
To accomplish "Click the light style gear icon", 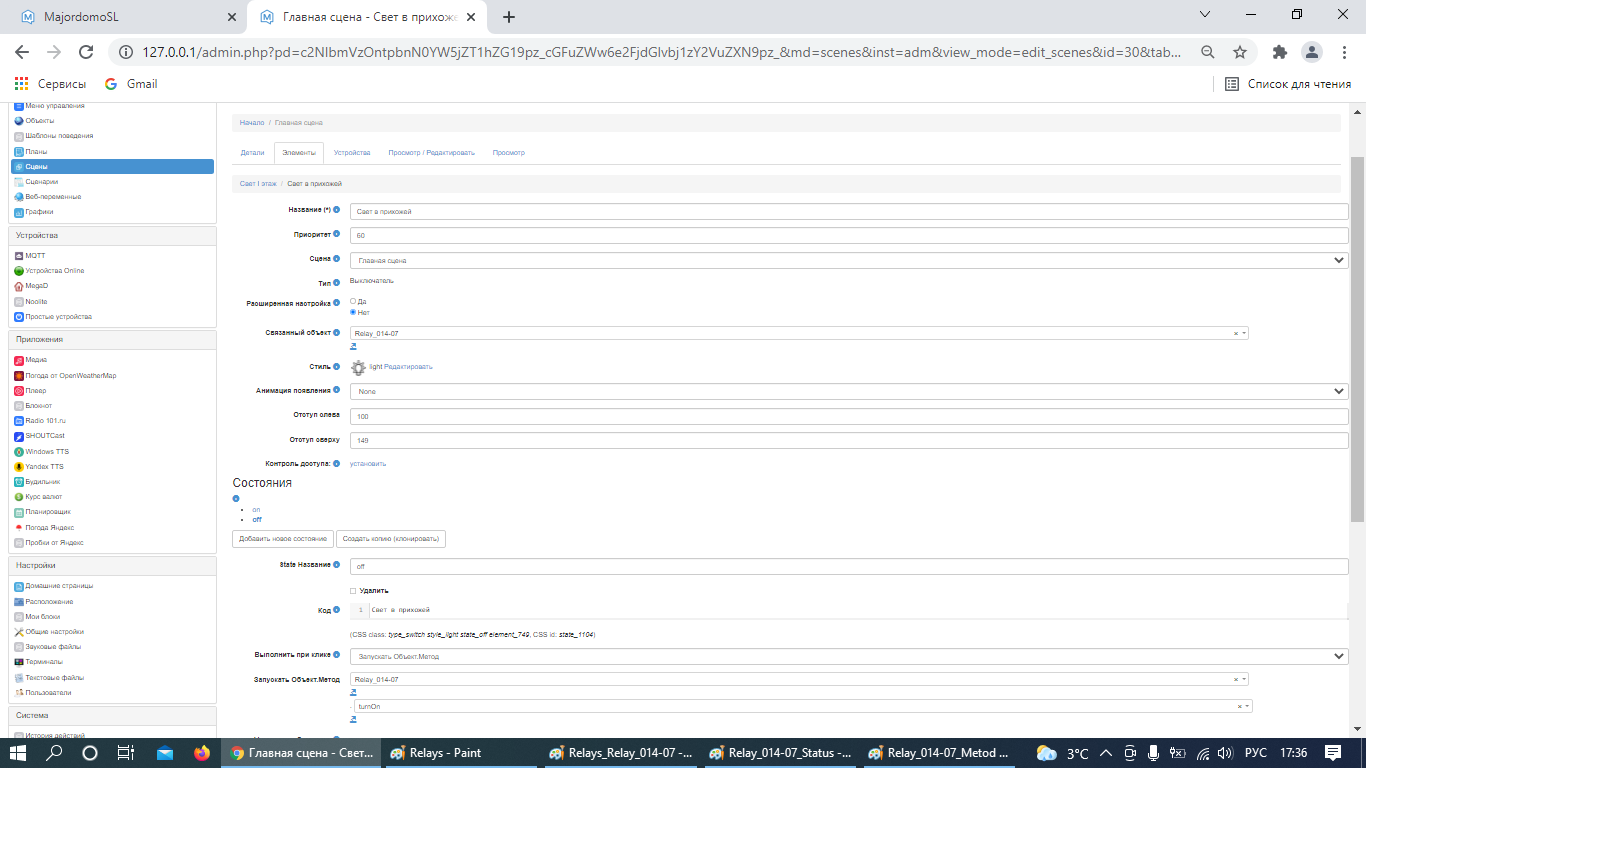I will click(x=358, y=368).
